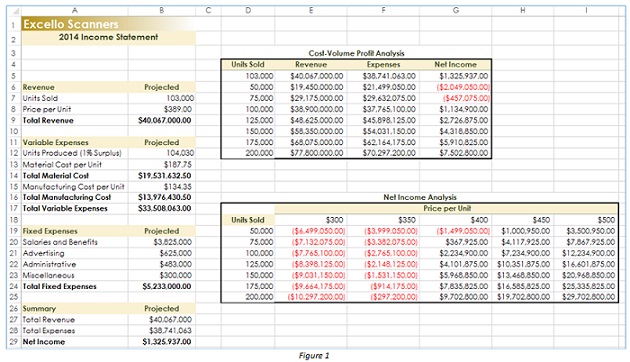This screenshot has width=630, height=362.
Task: Click the $29,702,800.00 cell in column I
Action: click(x=586, y=297)
